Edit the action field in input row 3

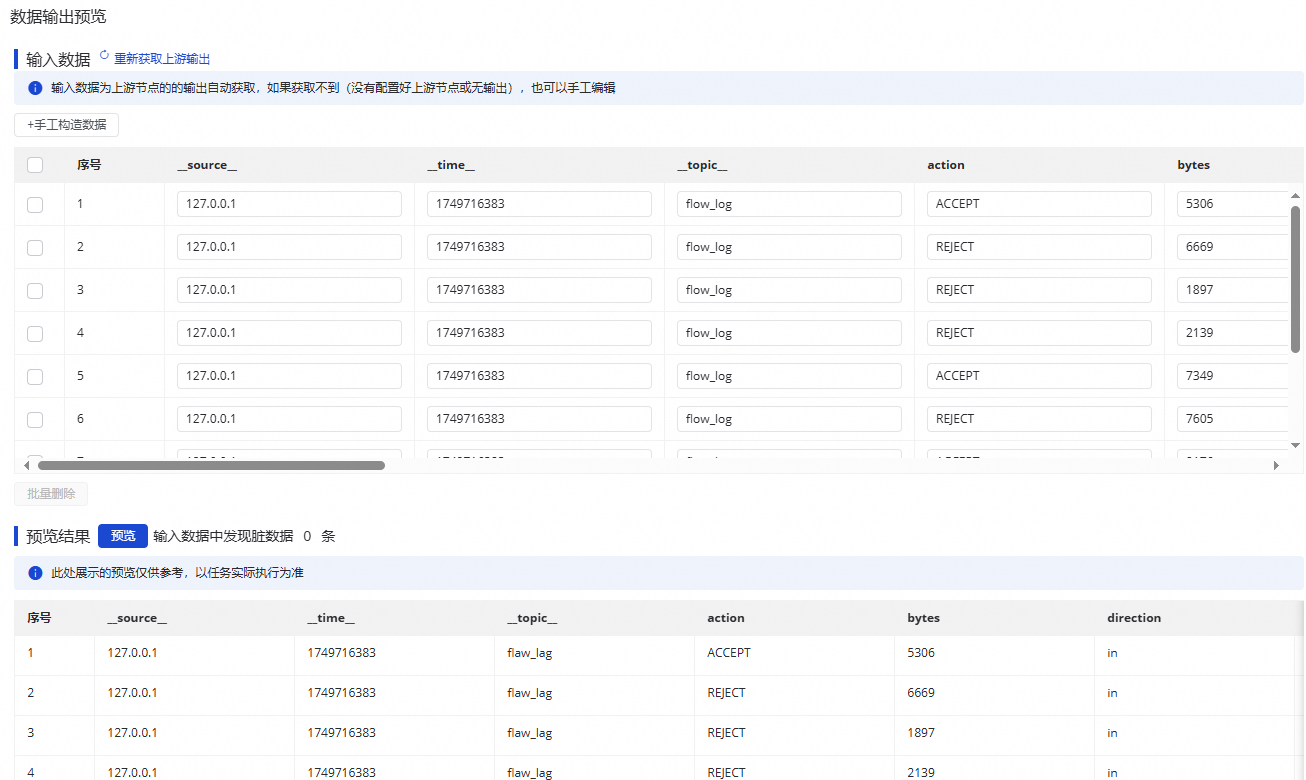click(x=1039, y=290)
